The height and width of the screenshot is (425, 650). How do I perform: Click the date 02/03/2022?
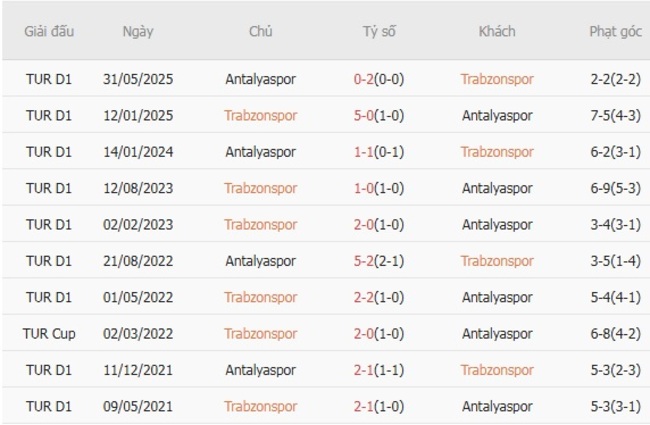tap(138, 334)
